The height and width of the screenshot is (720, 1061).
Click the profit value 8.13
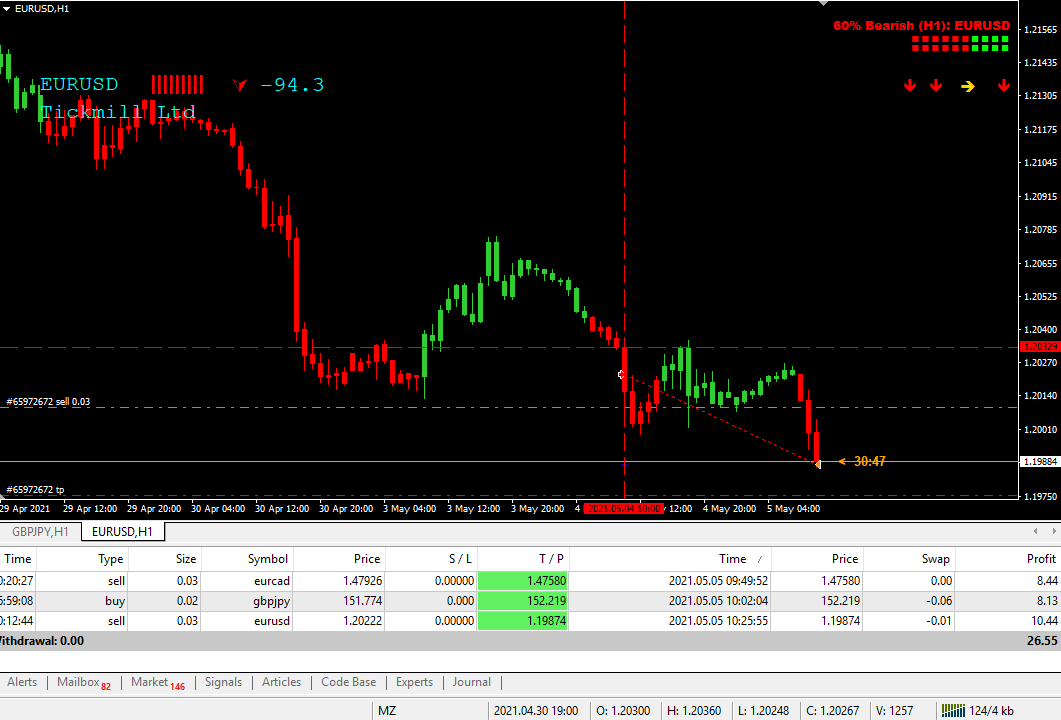point(1047,601)
